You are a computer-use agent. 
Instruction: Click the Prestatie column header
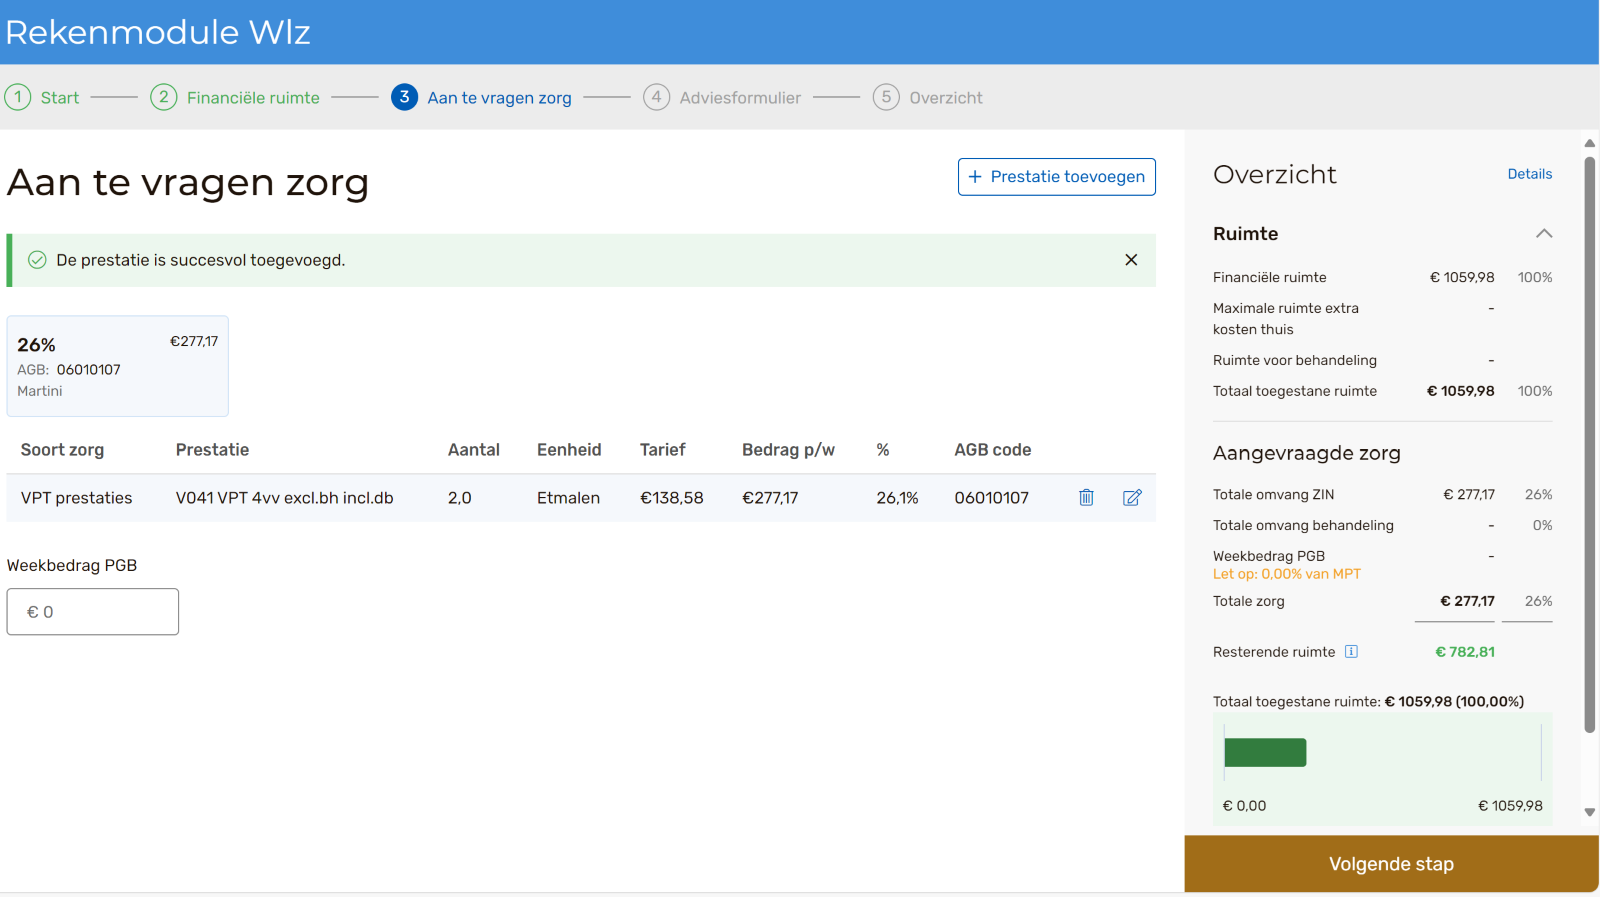point(212,450)
